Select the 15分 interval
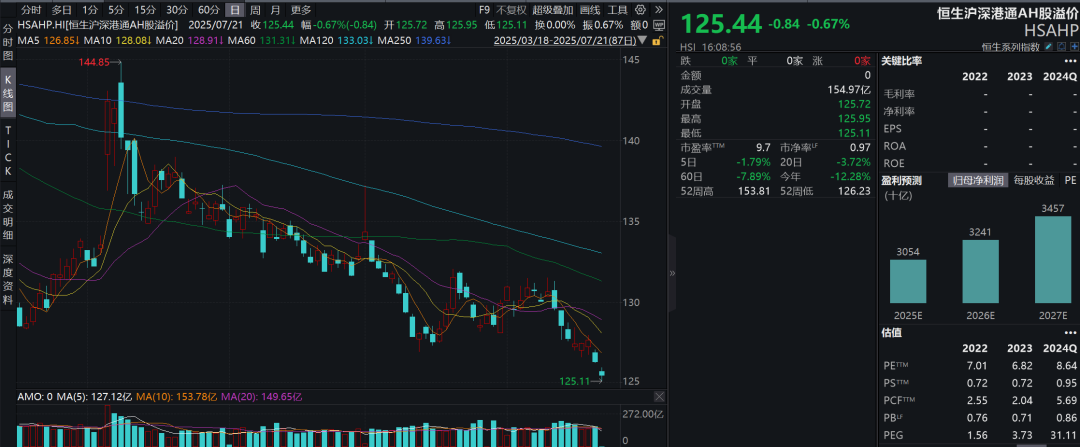 click(x=145, y=10)
